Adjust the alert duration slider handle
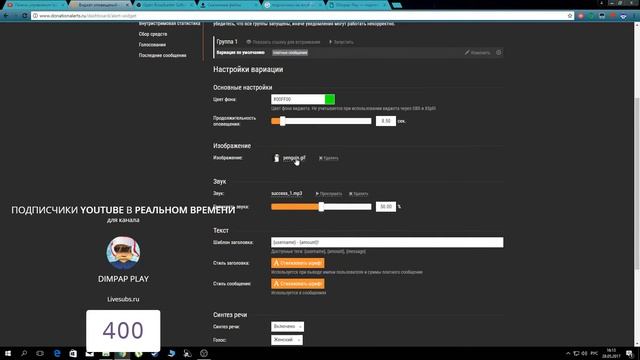This screenshot has height=360, width=640. [x=282, y=121]
